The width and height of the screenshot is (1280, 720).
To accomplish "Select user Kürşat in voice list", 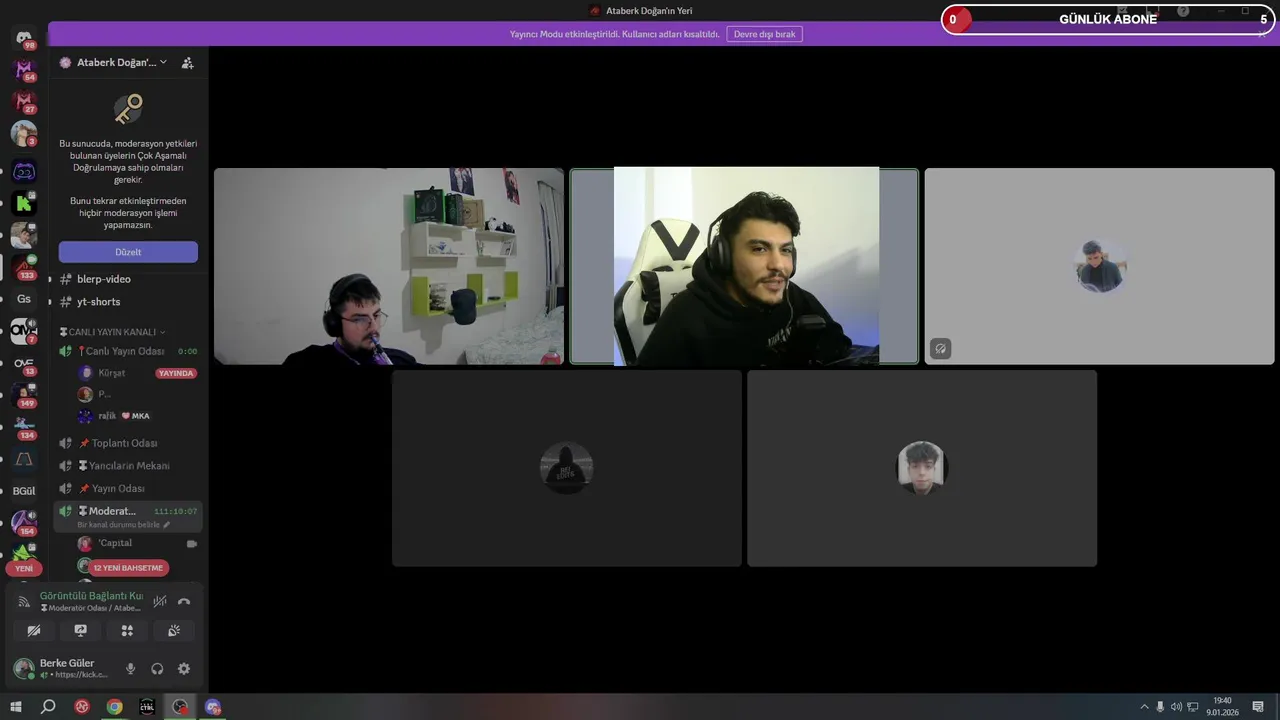I will (111, 373).
